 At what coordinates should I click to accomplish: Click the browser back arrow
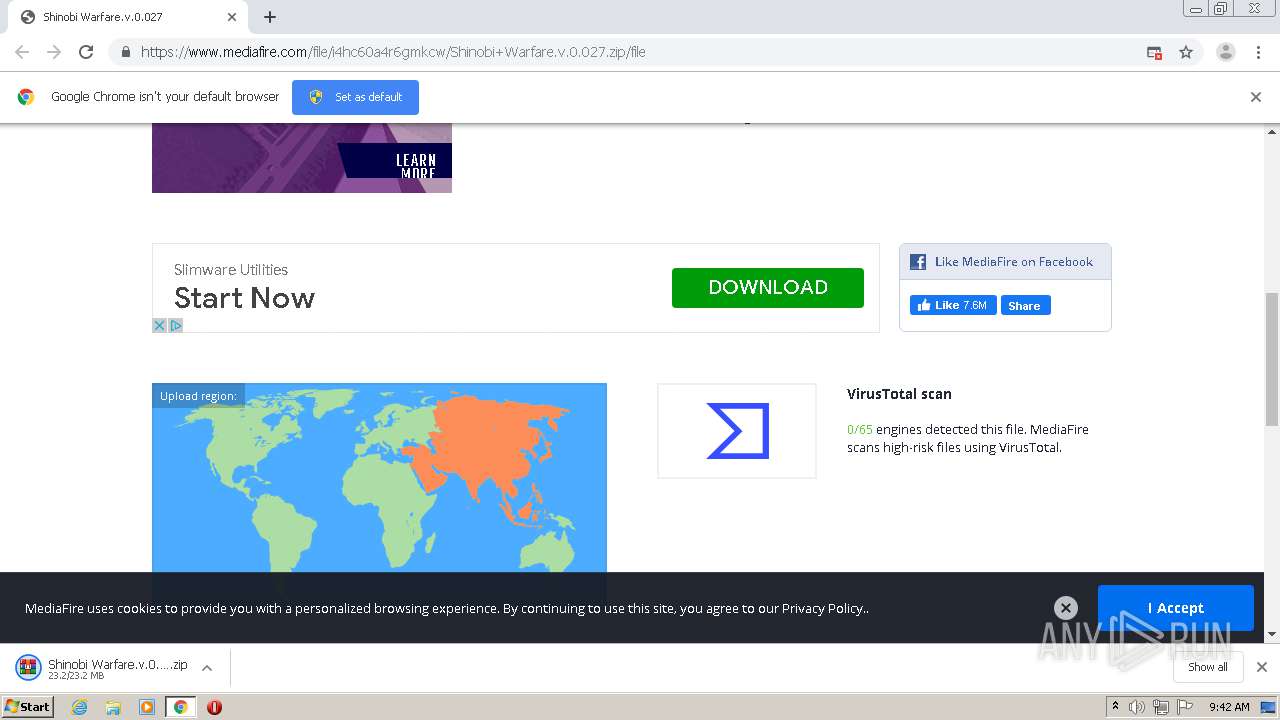pos(22,52)
